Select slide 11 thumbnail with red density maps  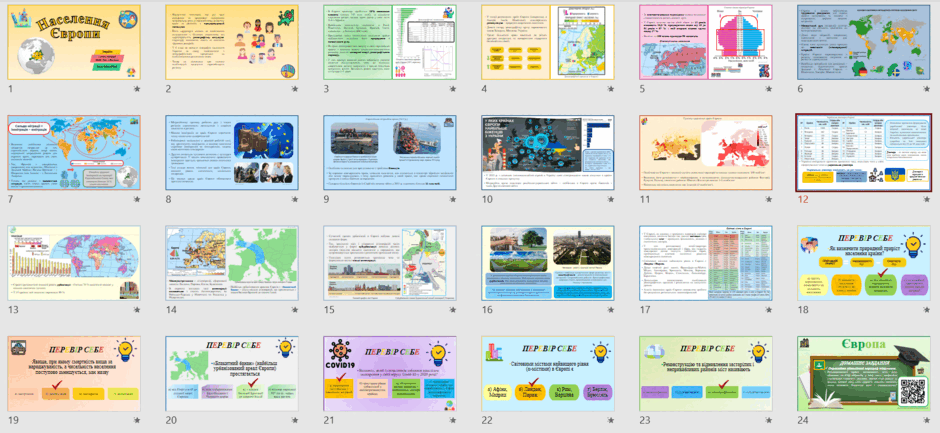point(706,153)
